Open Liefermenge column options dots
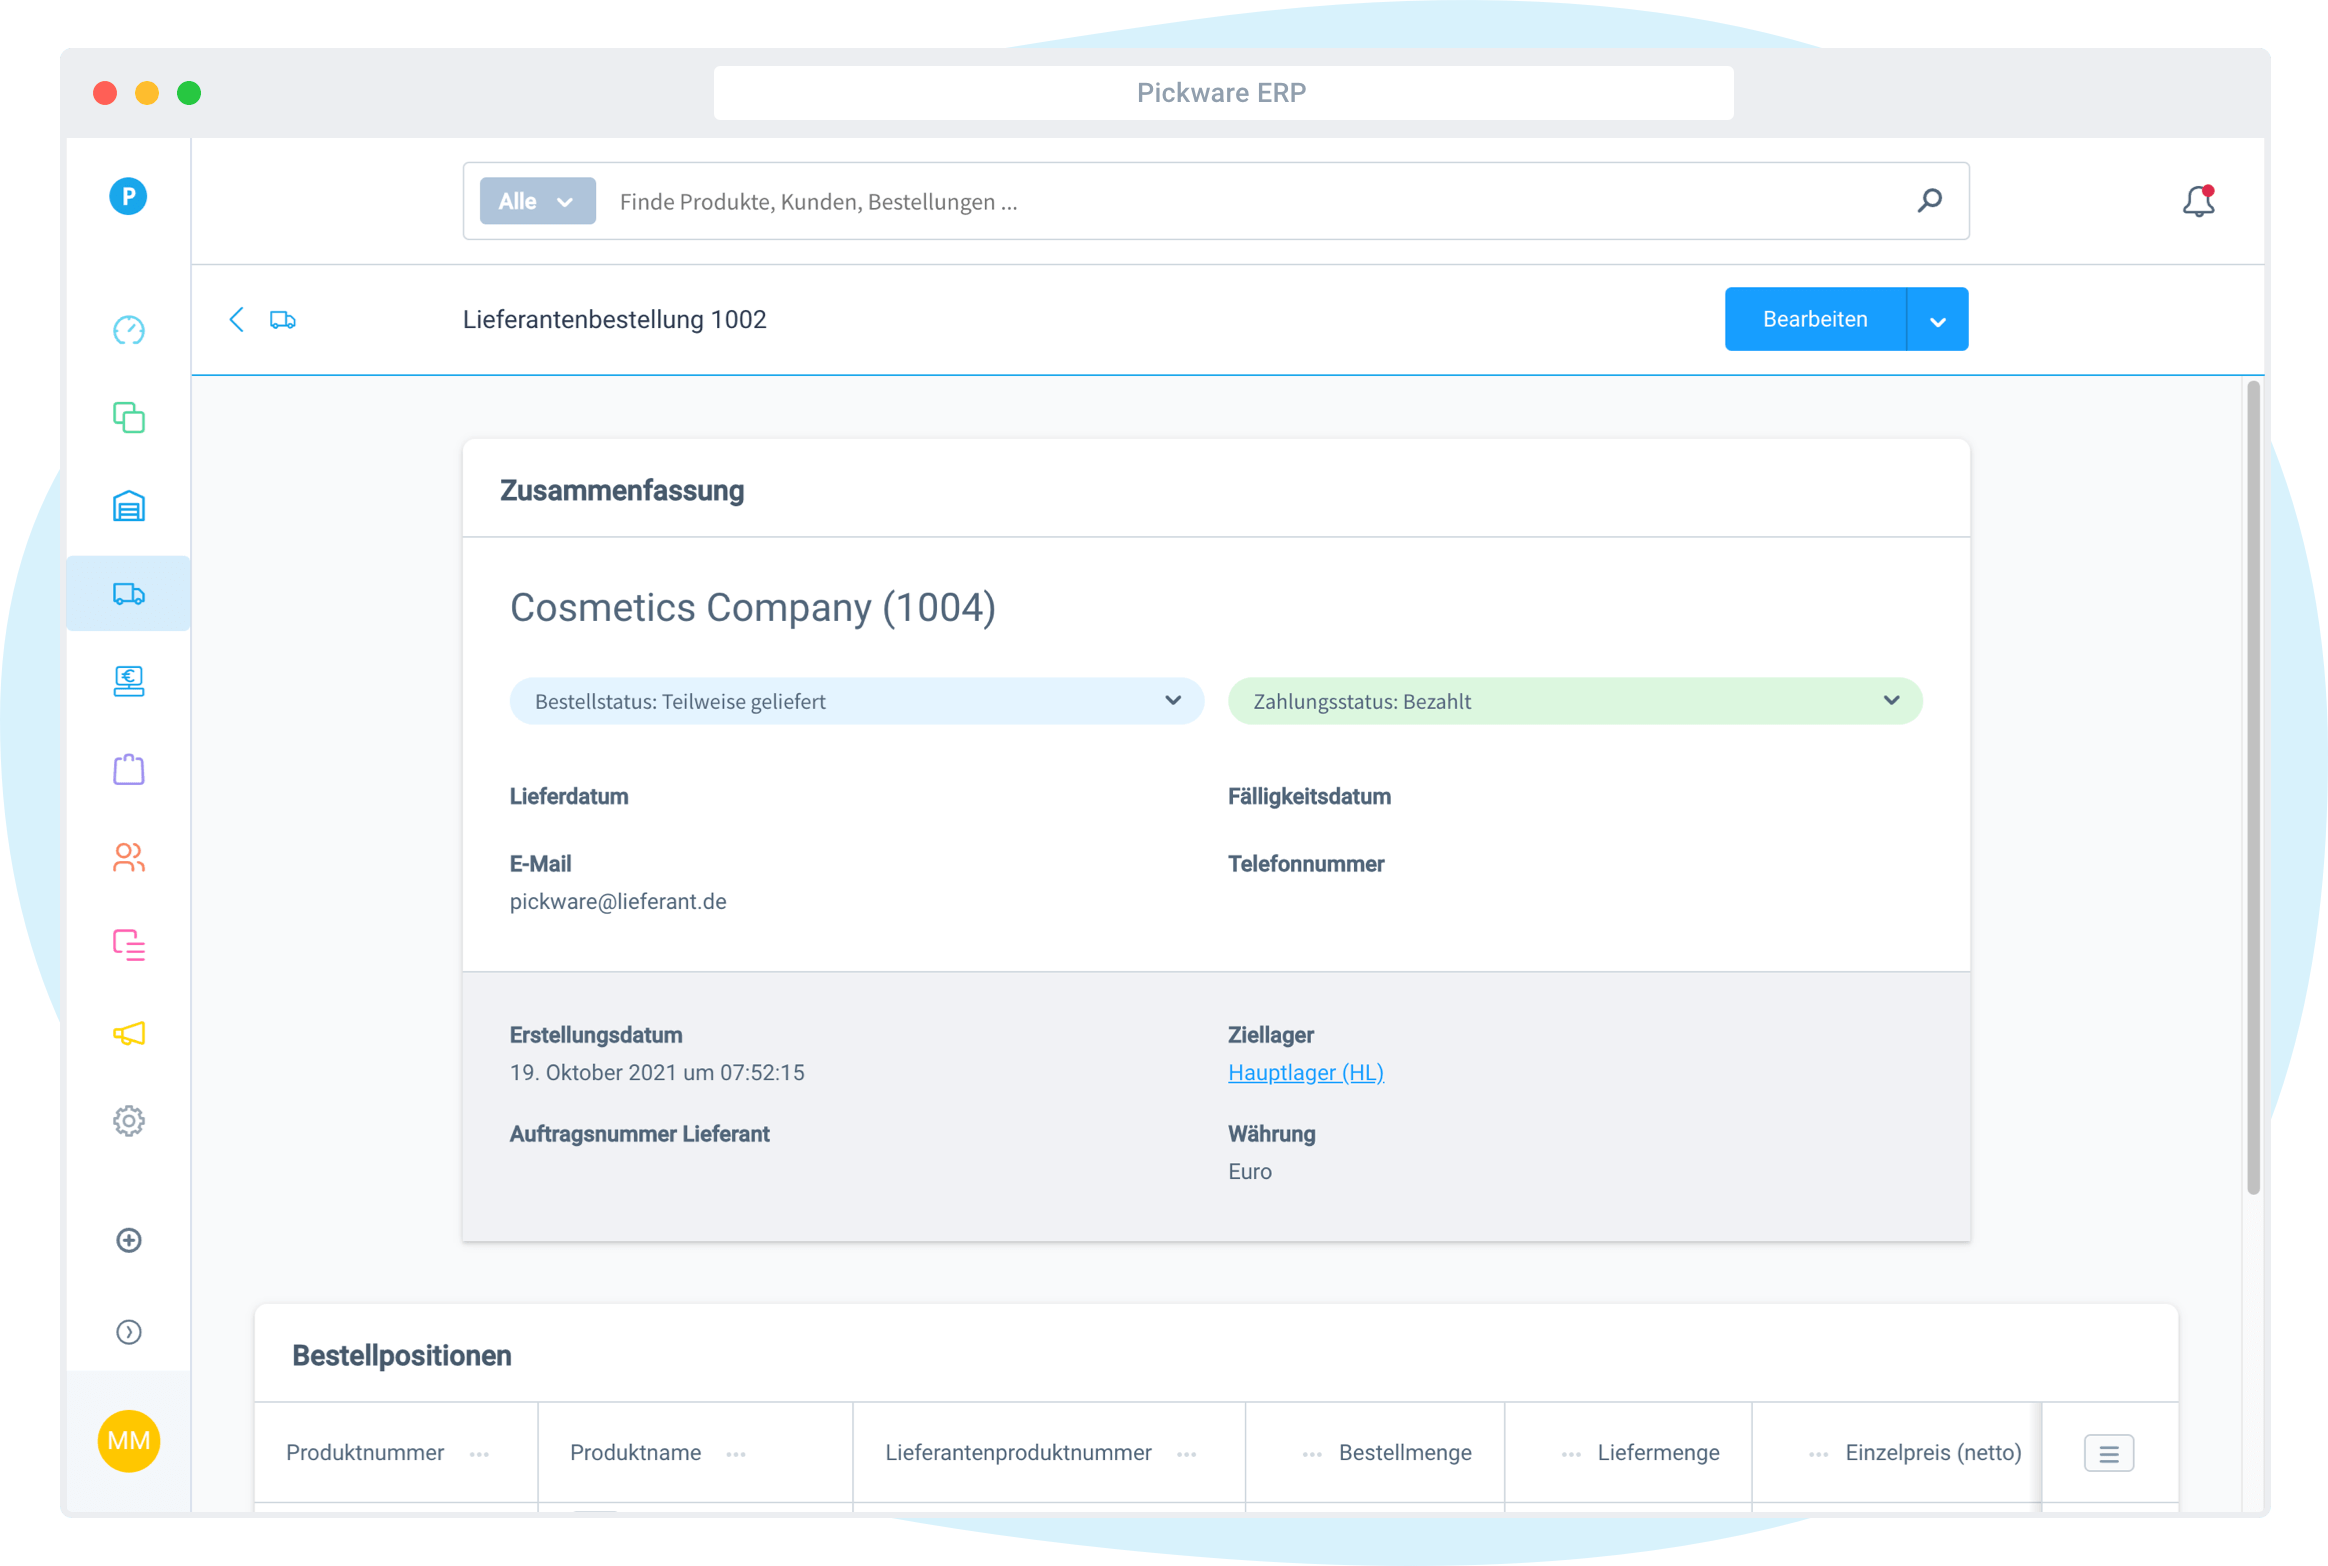The width and height of the screenshot is (2328, 1566). point(1571,1454)
